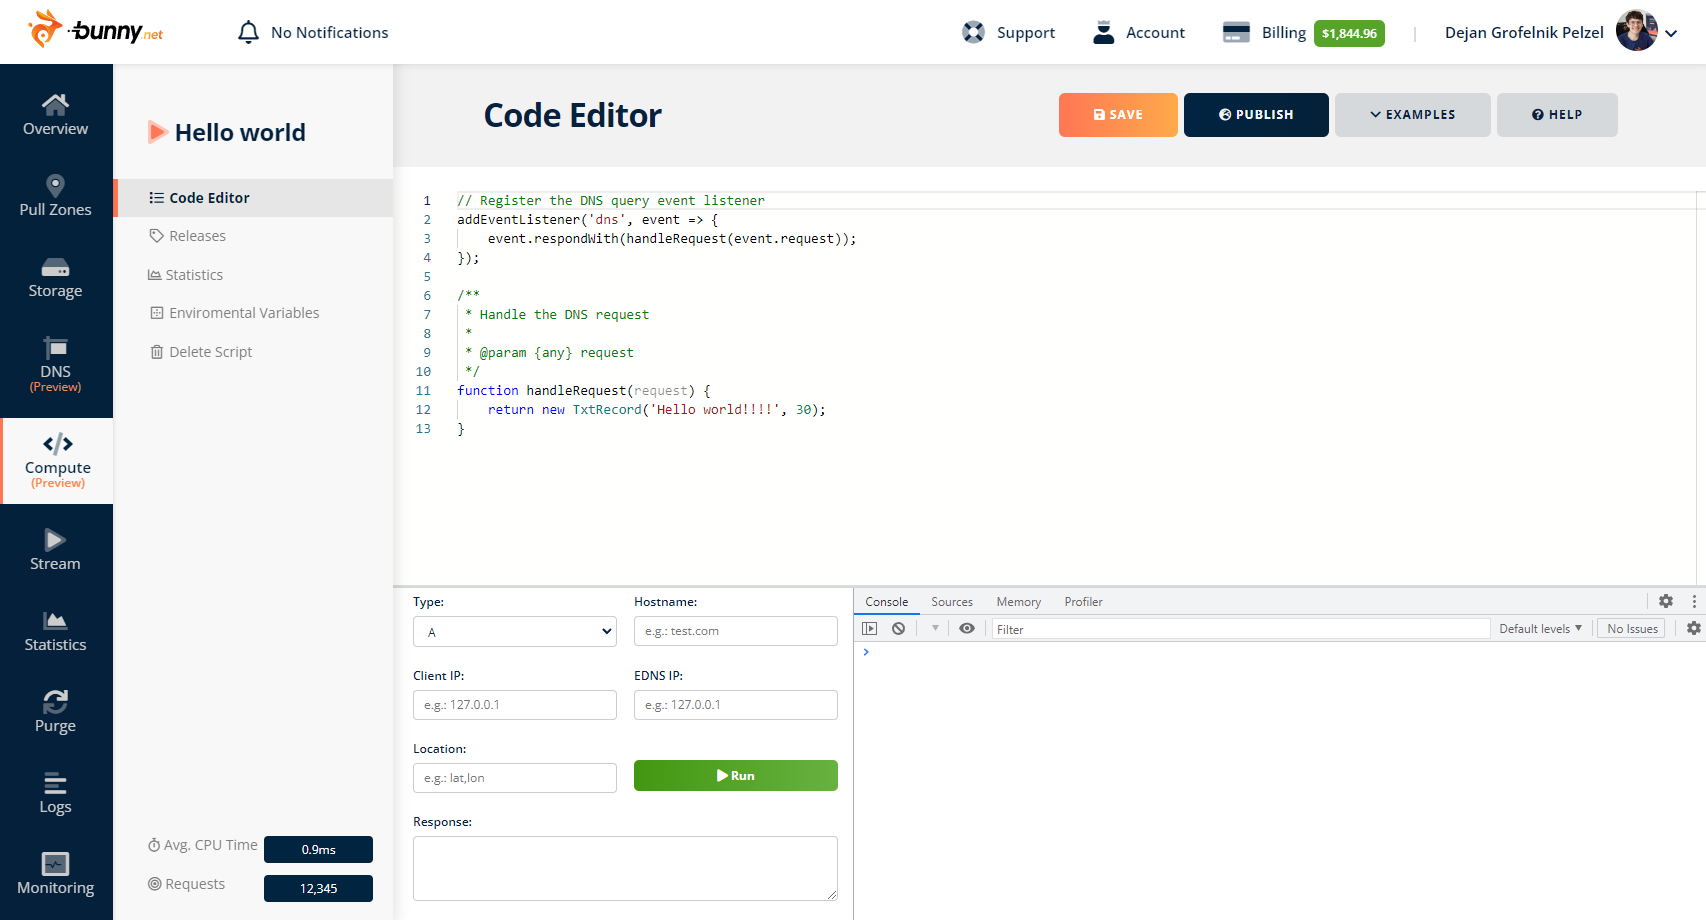
Task: Open Statistics in the main sidebar
Action: coord(56,631)
